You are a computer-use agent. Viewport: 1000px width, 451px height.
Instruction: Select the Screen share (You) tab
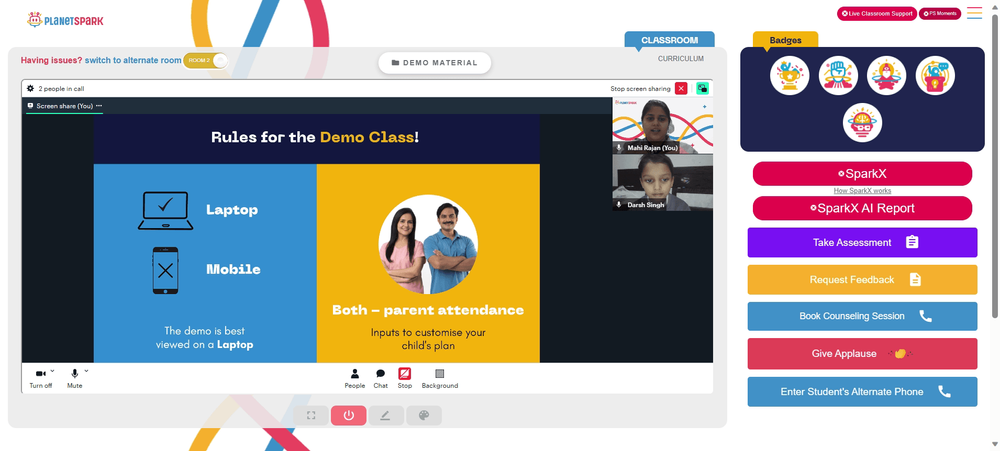tap(64, 106)
